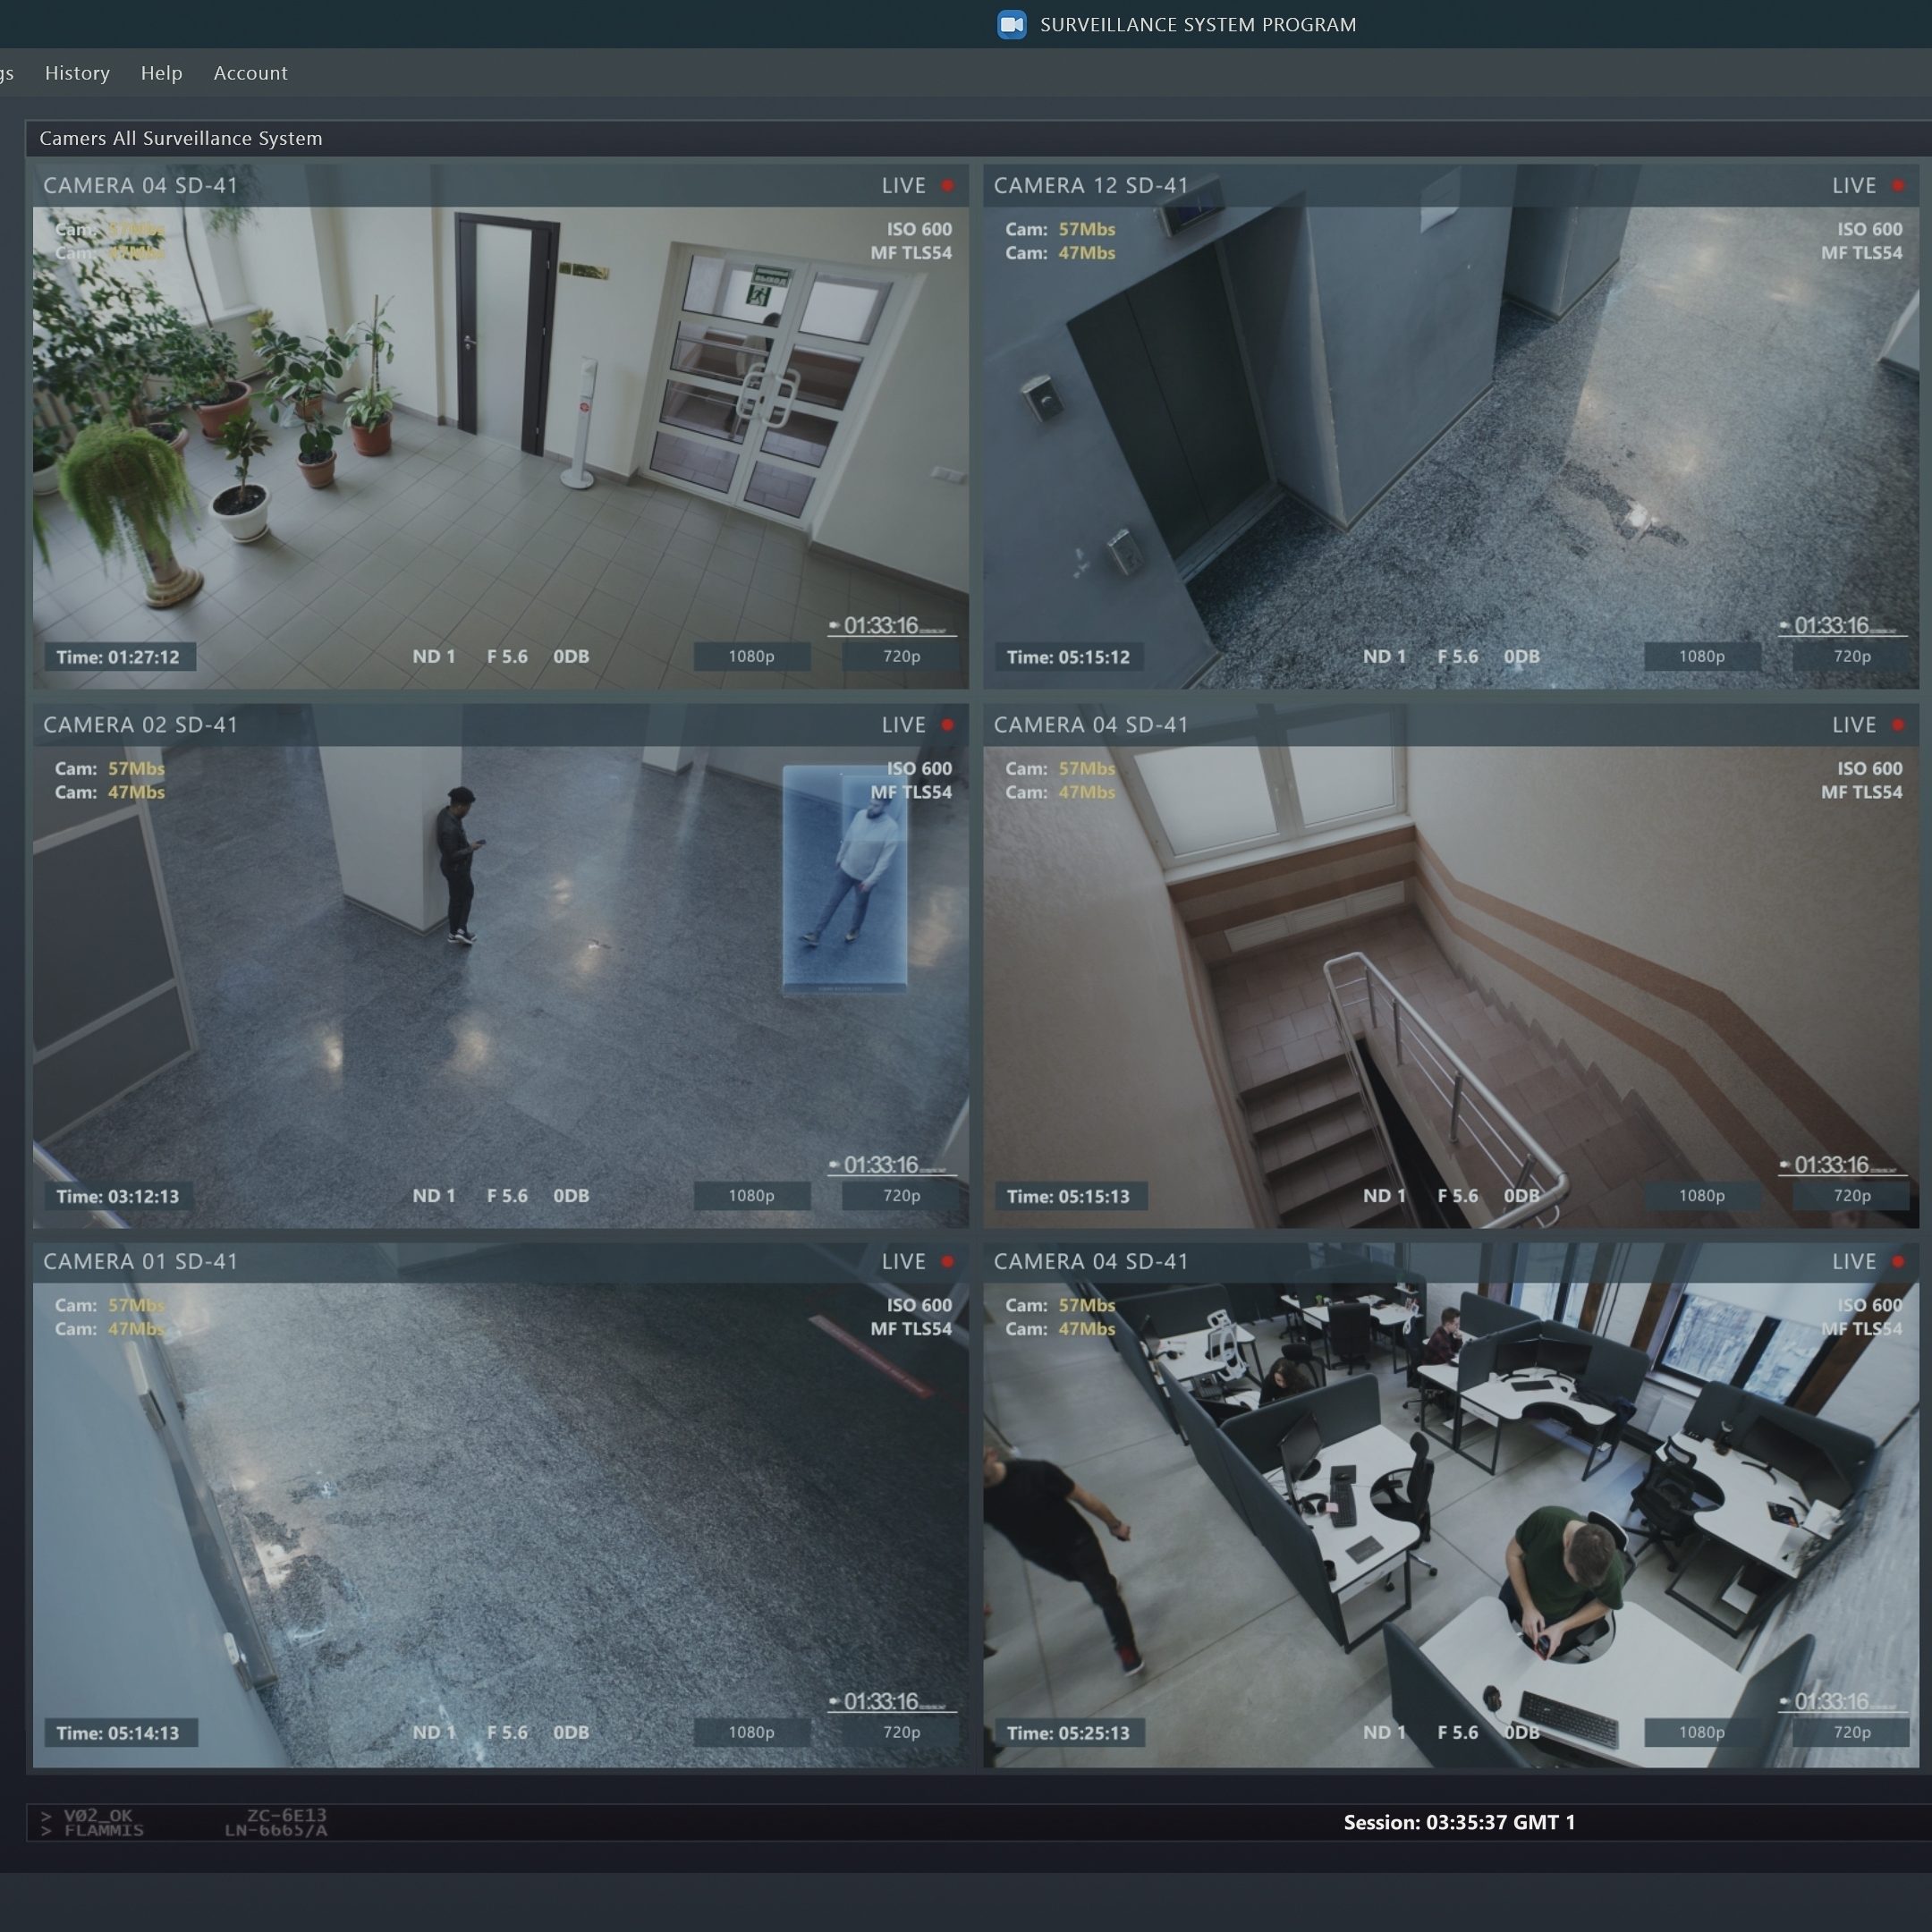Click the red LIVE dot on Camera 01
Screen dimensions: 1932x1932
pyautogui.click(x=947, y=1262)
